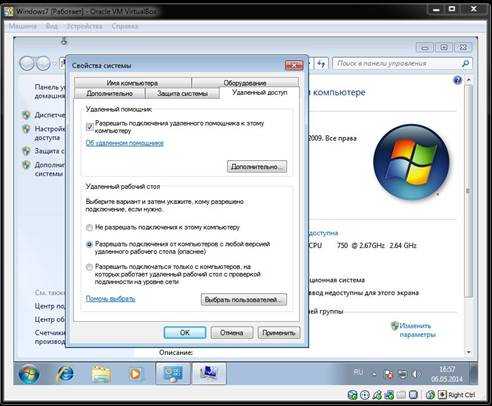Screen dimensions: 492x406
Task: Open Windows Media Player from taskbar
Action: [135, 374]
